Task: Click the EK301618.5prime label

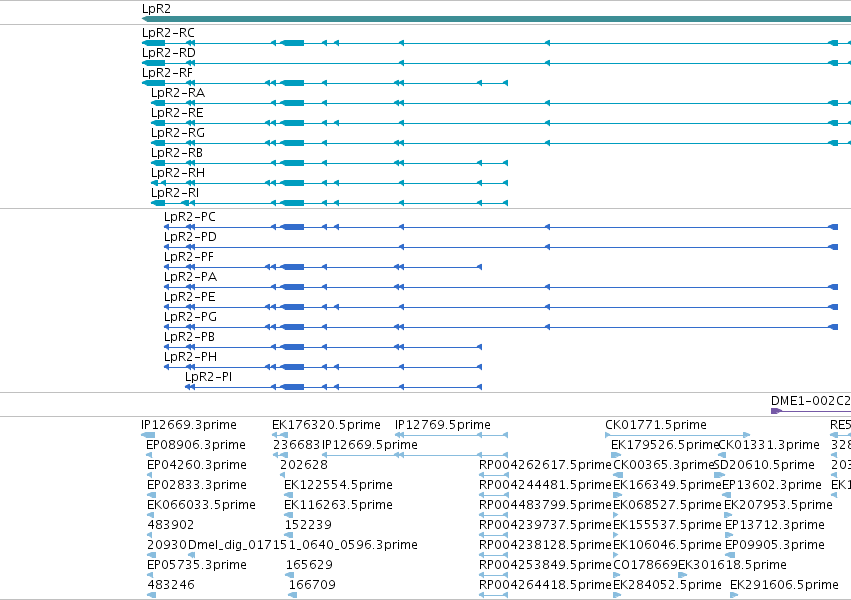Action: [733, 565]
